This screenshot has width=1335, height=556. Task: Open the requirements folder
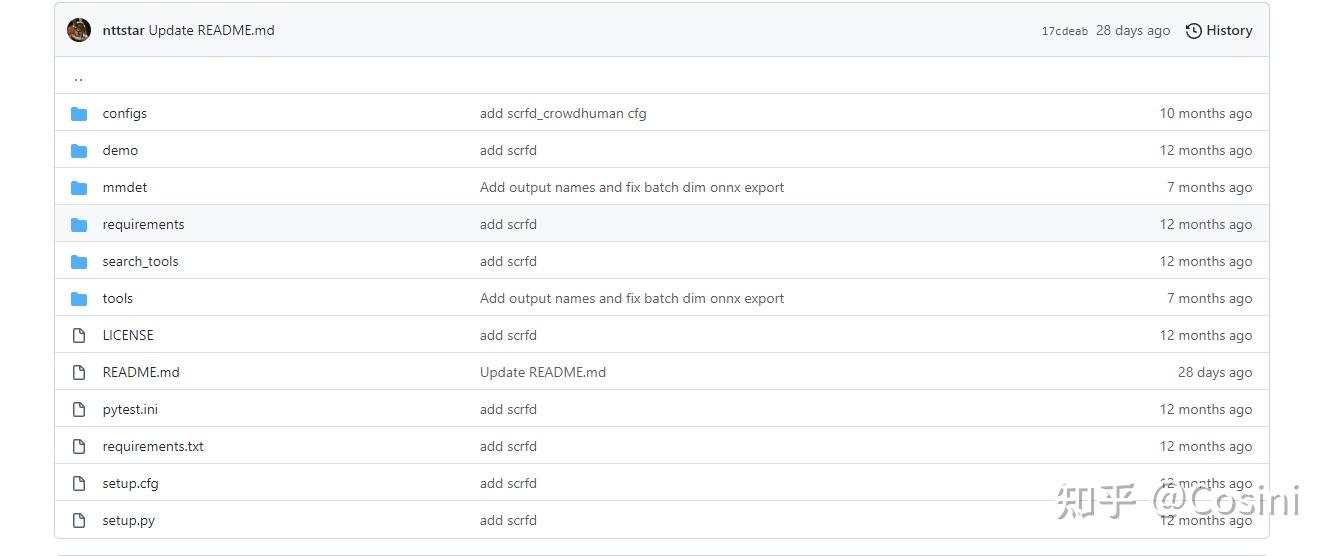(143, 225)
